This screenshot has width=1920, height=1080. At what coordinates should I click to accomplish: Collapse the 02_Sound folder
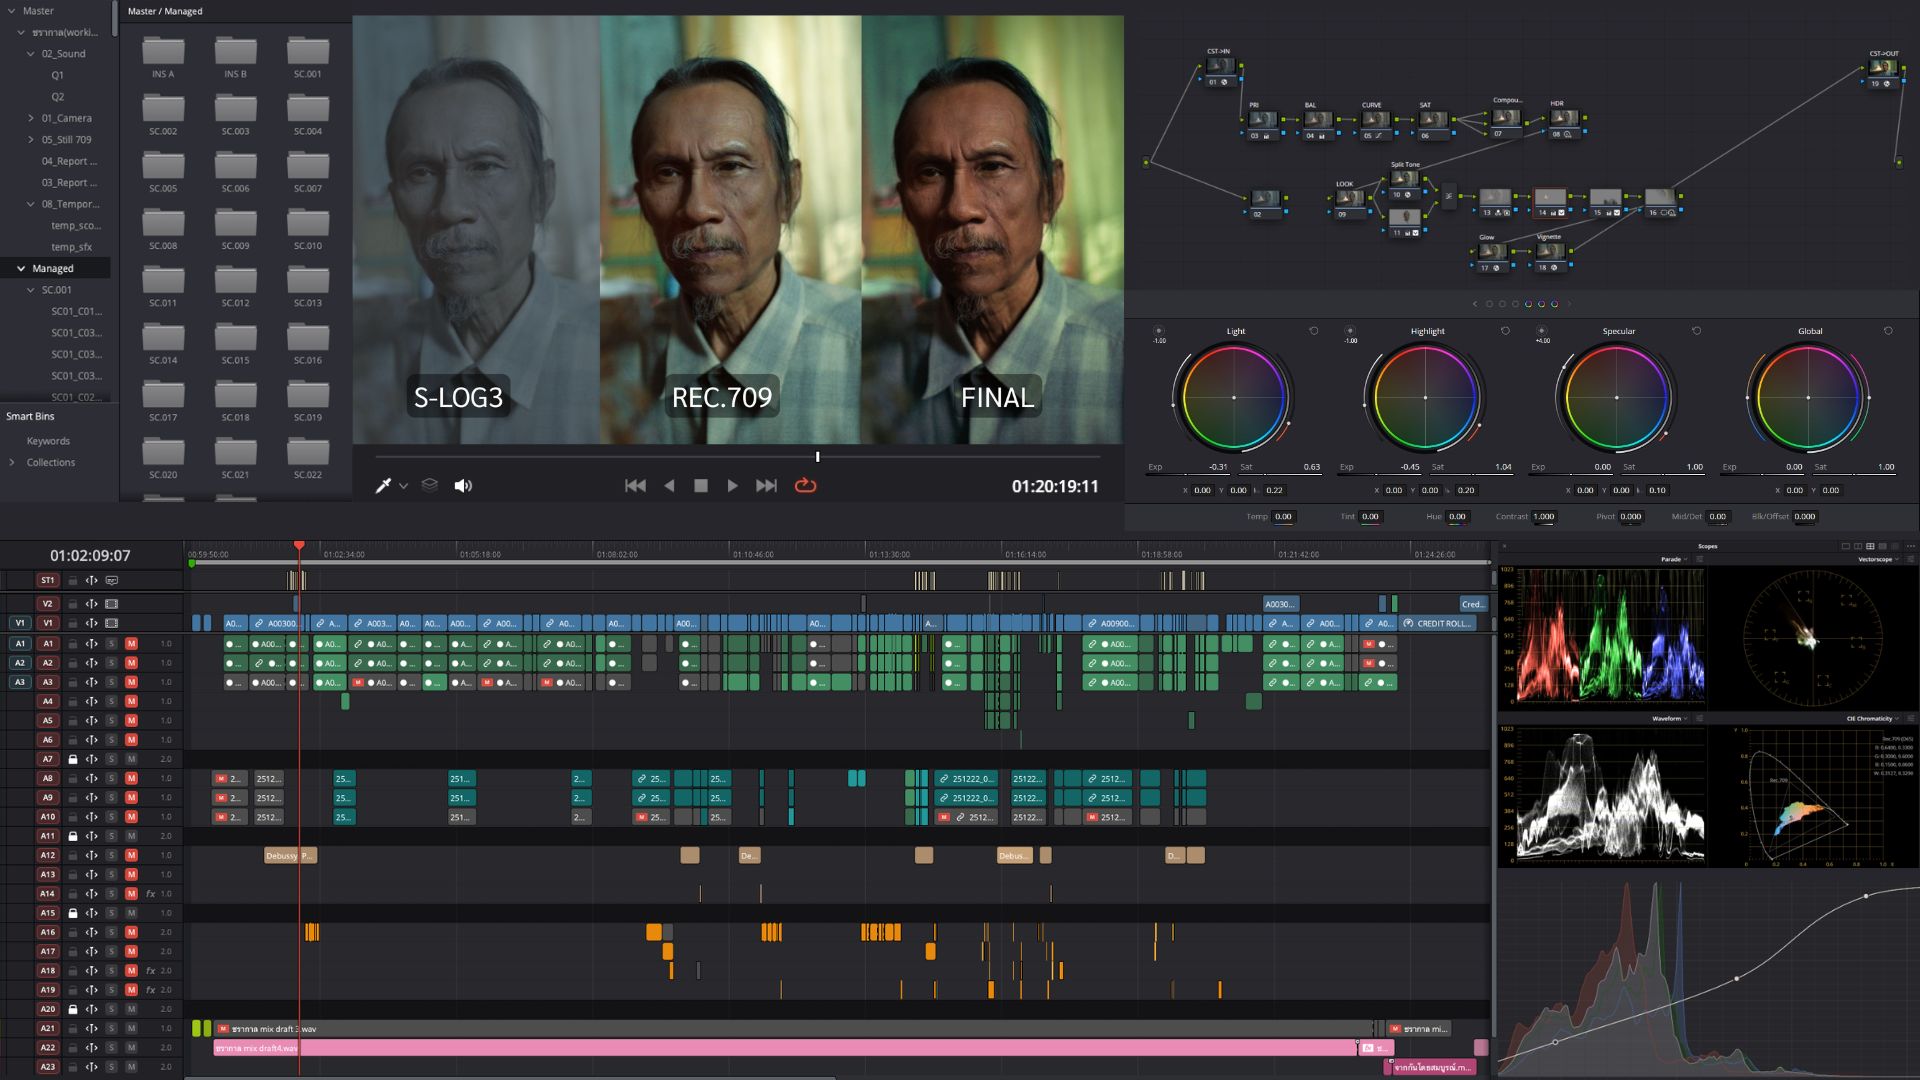[31, 54]
